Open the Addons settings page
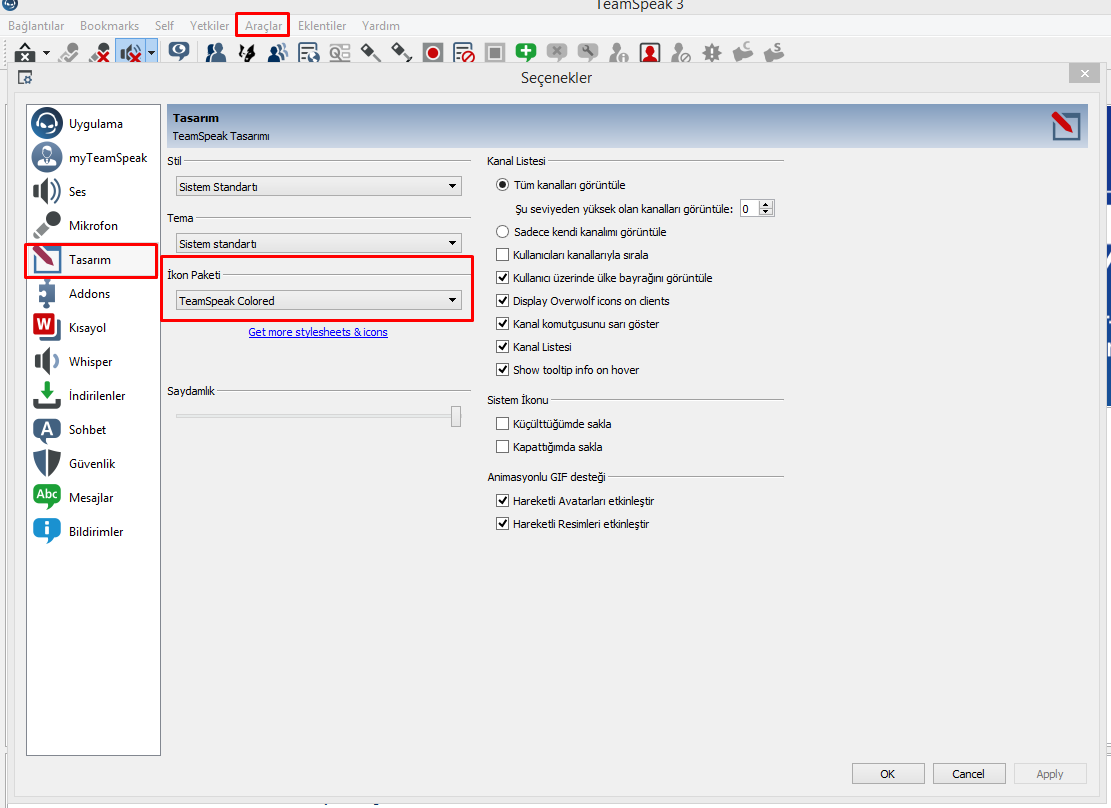Screen dimensions: 1111x808 (x=93, y=293)
